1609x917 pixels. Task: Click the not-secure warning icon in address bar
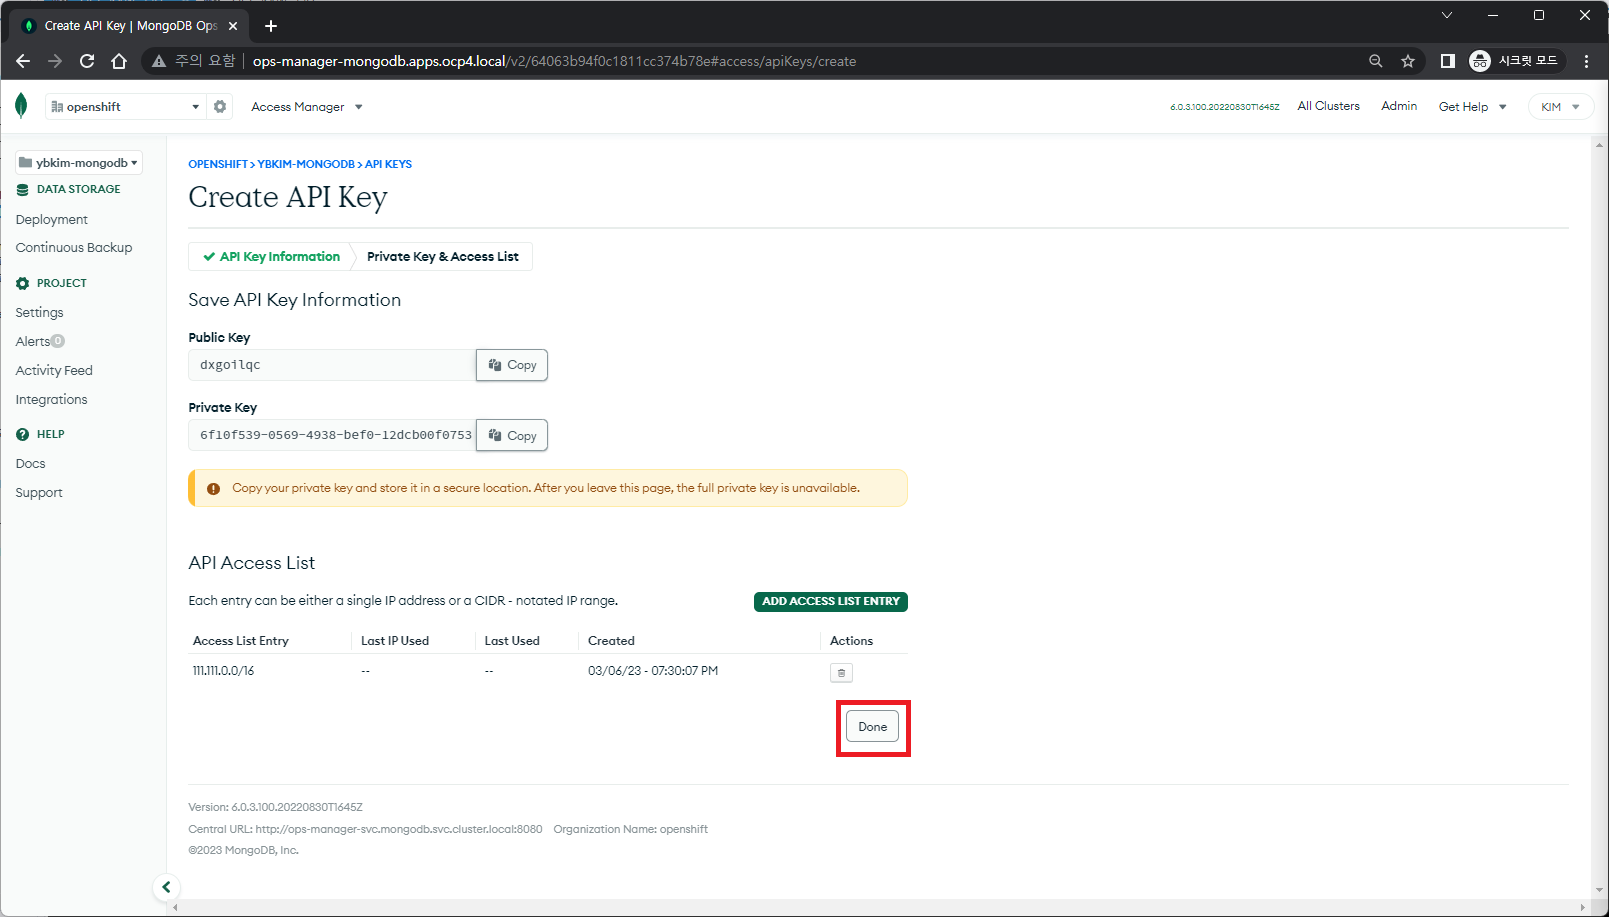[x=159, y=61]
